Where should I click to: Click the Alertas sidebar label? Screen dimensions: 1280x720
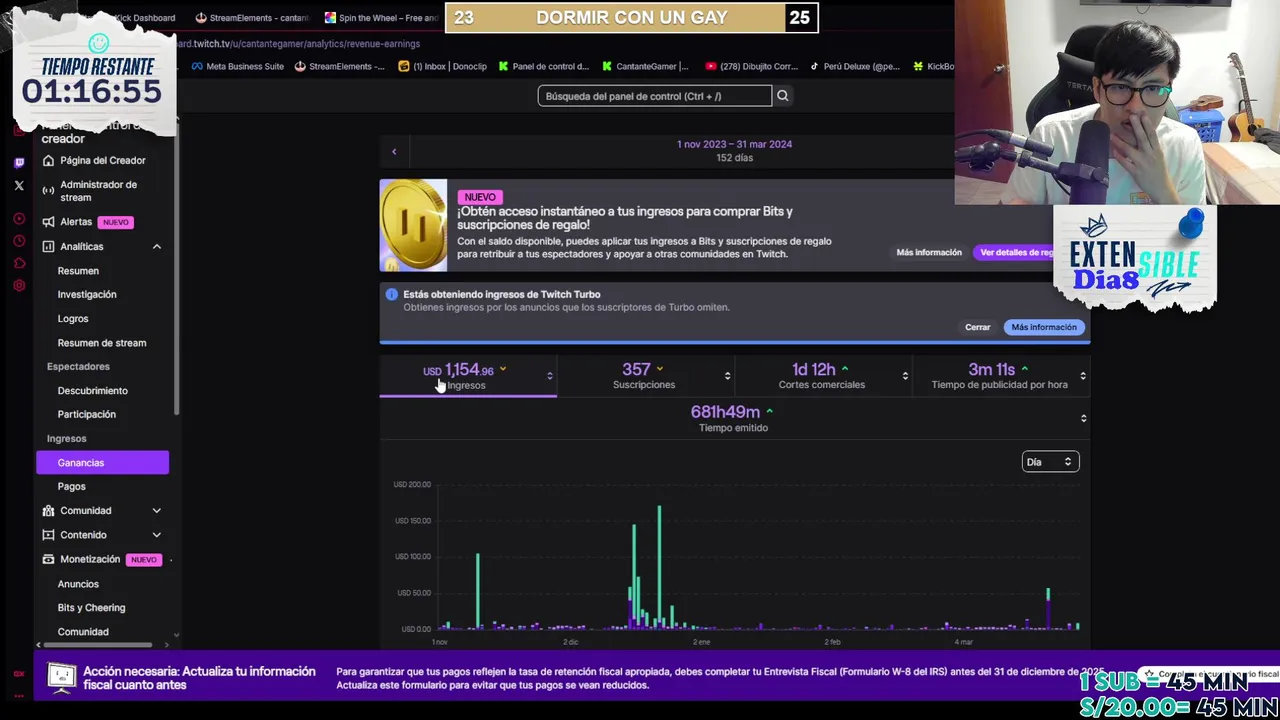point(76,222)
